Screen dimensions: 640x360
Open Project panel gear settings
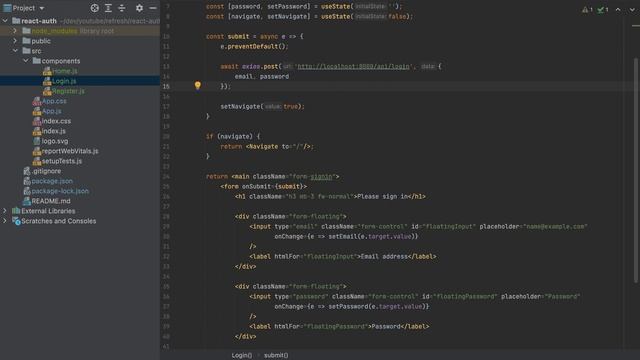[x=139, y=8]
